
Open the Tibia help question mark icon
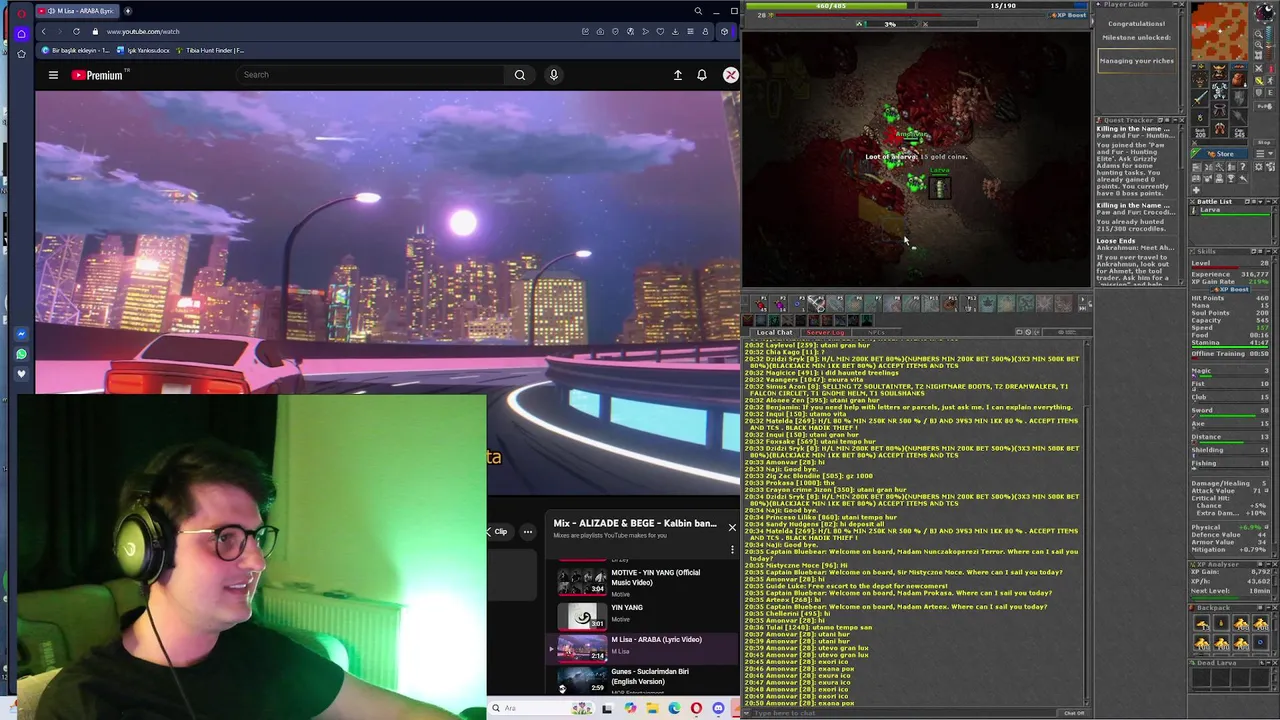click(x=1242, y=167)
